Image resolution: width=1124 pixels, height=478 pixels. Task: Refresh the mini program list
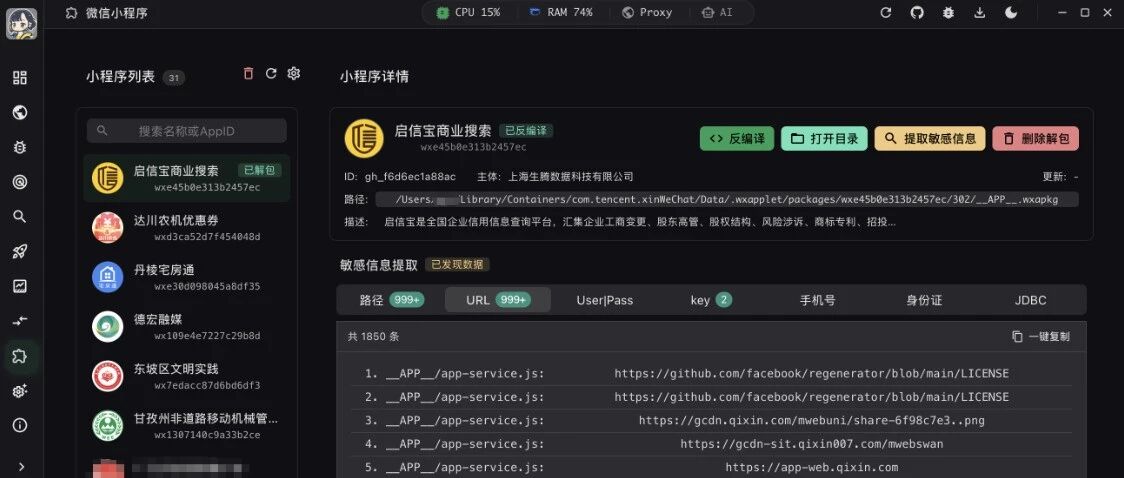click(x=271, y=73)
